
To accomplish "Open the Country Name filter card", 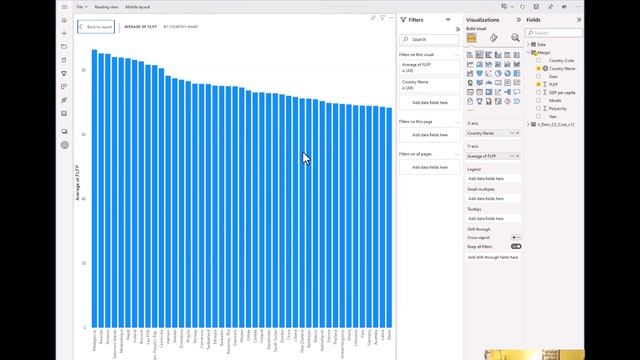I will pyautogui.click(x=429, y=85).
